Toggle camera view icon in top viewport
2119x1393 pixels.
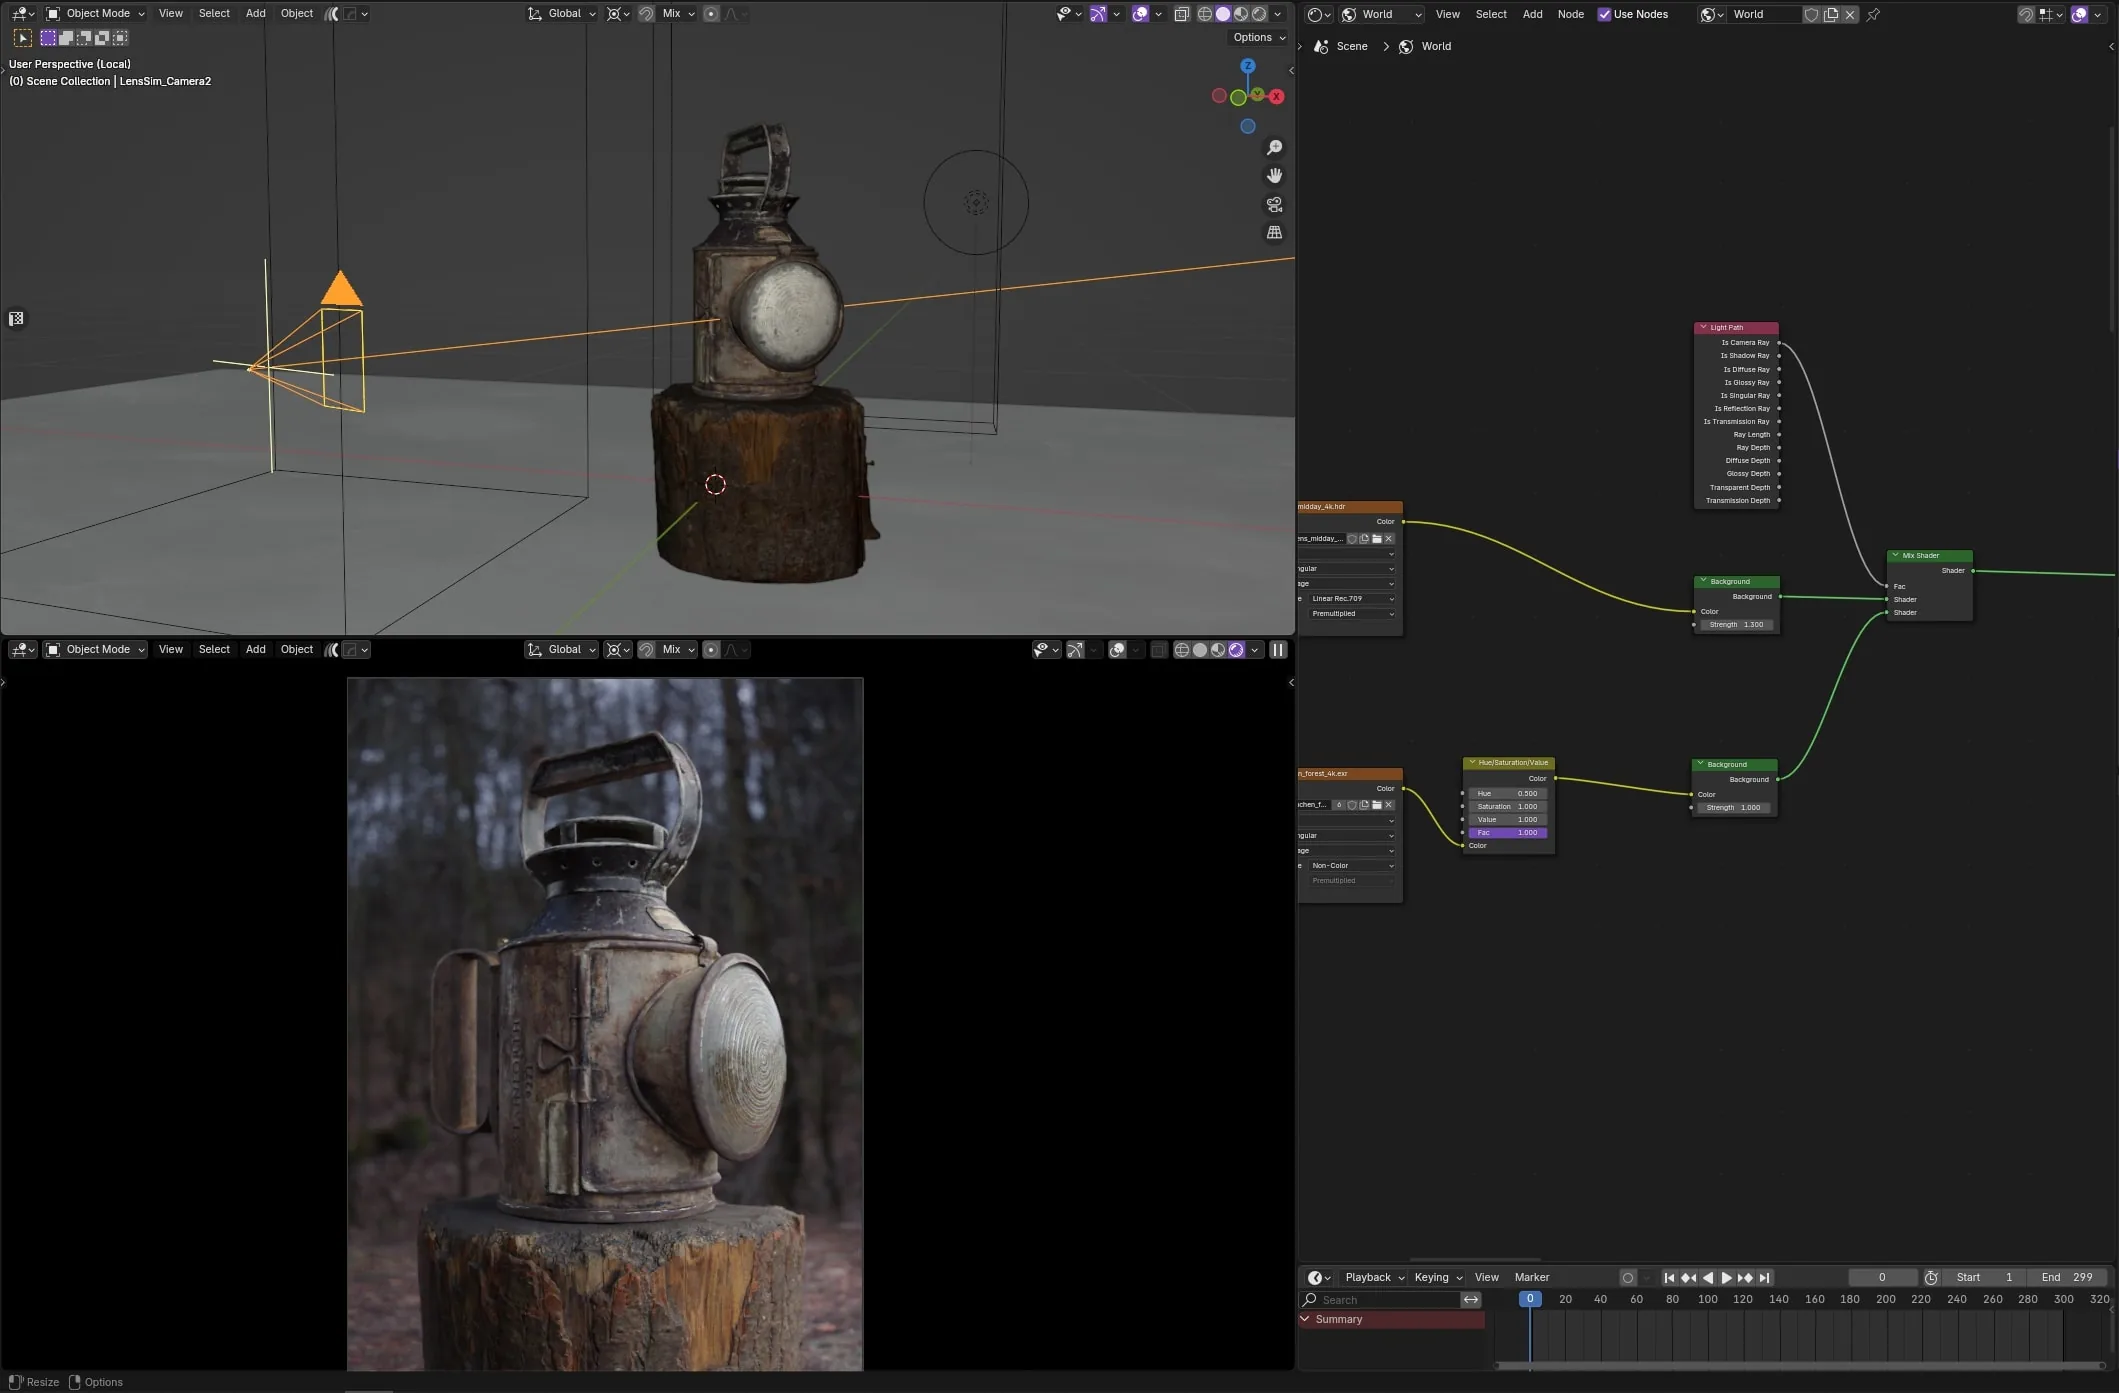pos(1274,204)
